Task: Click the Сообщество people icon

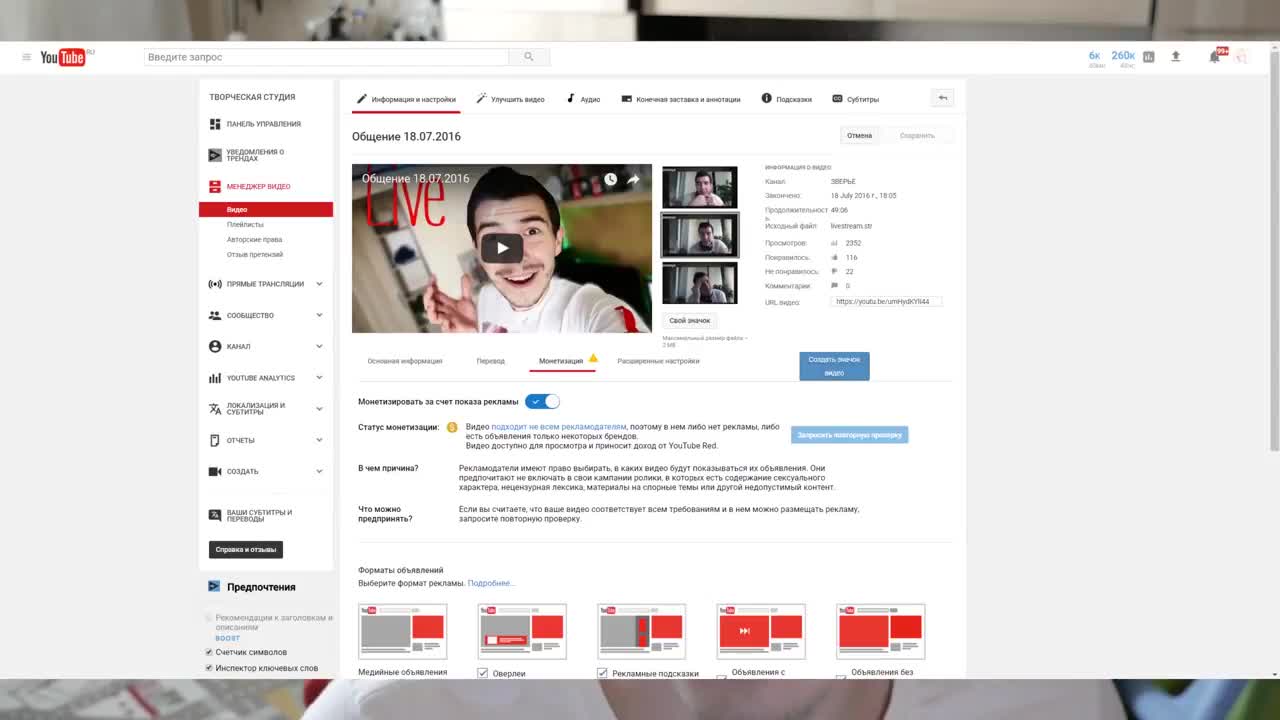Action: click(215, 315)
